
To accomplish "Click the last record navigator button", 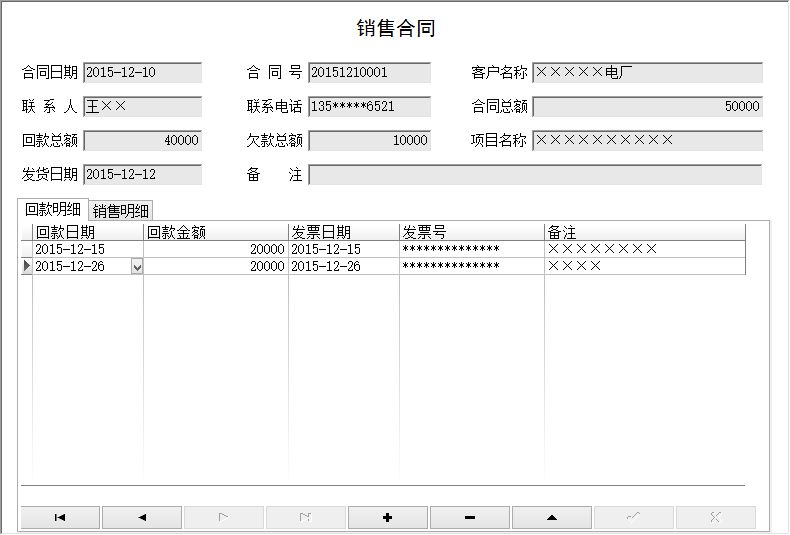I will pyautogui.click(x=306, y=517).
